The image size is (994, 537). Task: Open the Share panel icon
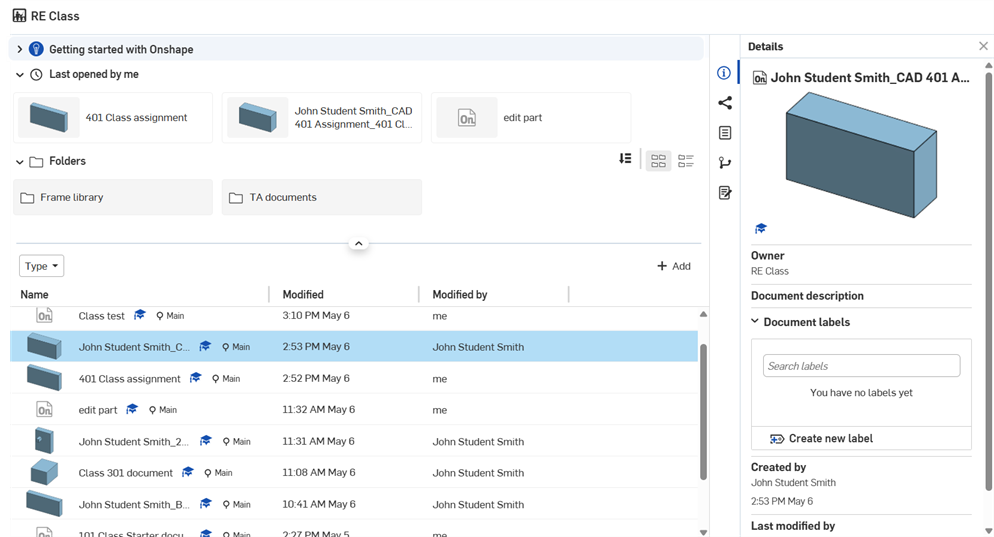click(725, 103)
